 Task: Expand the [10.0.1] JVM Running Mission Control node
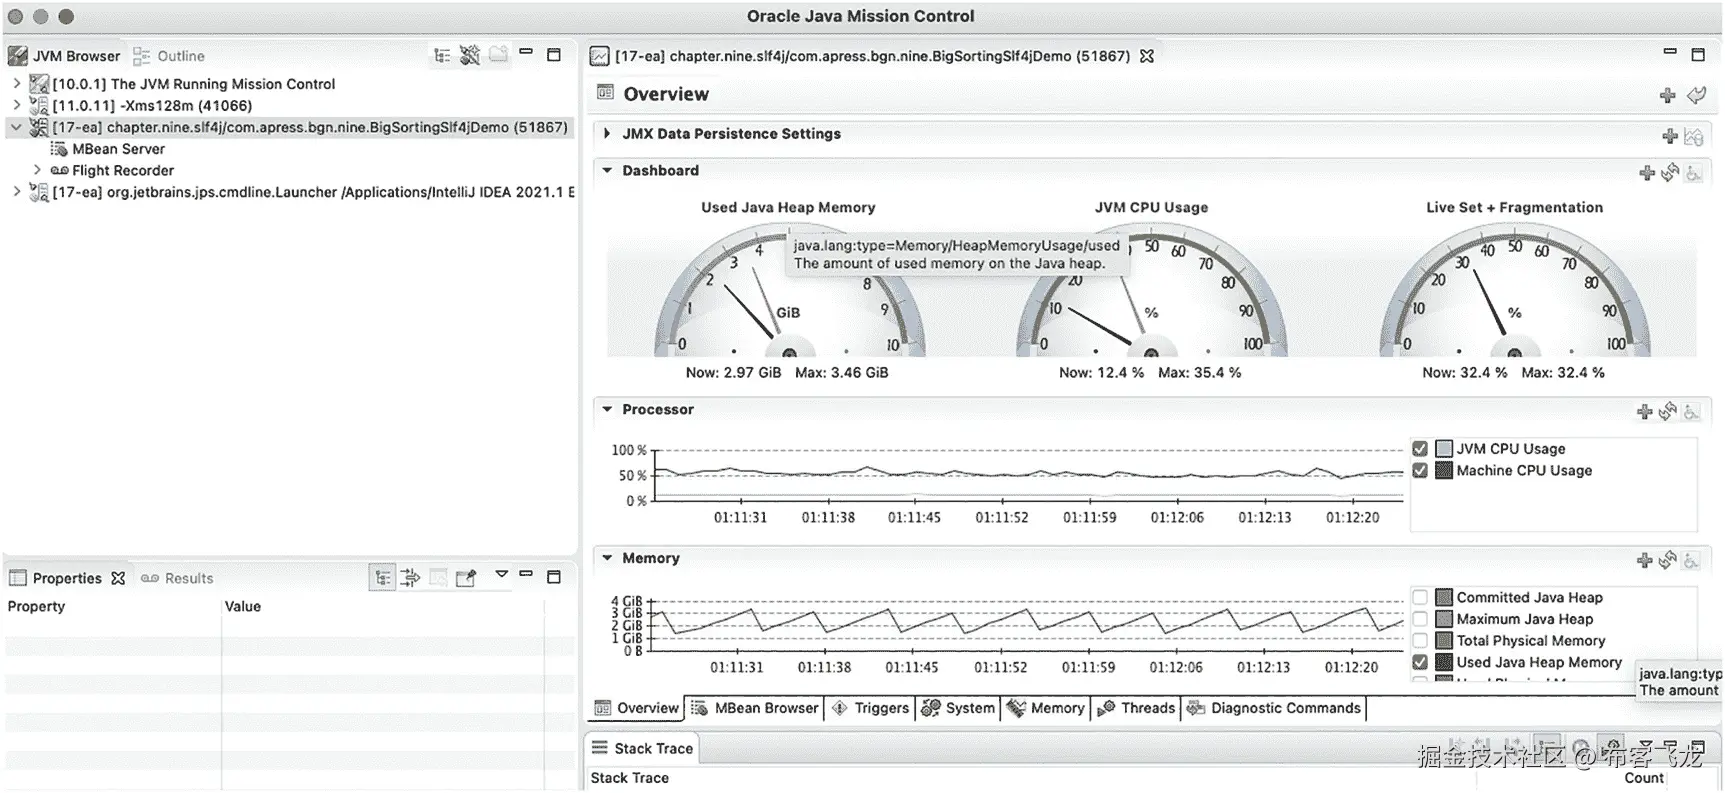point(16,84)
